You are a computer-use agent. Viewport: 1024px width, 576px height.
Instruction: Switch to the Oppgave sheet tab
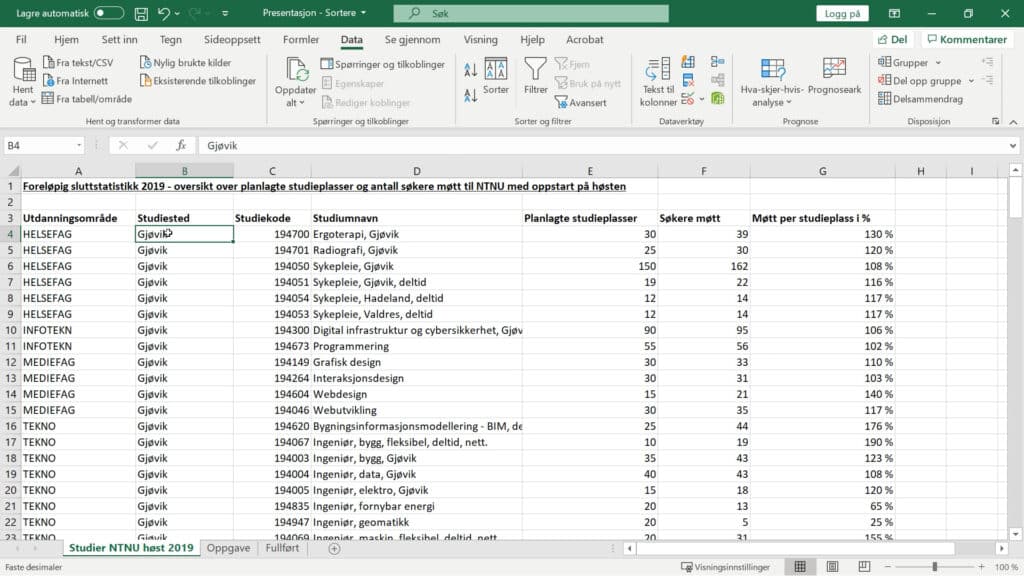pyautogui.click(x=229, y=549)
